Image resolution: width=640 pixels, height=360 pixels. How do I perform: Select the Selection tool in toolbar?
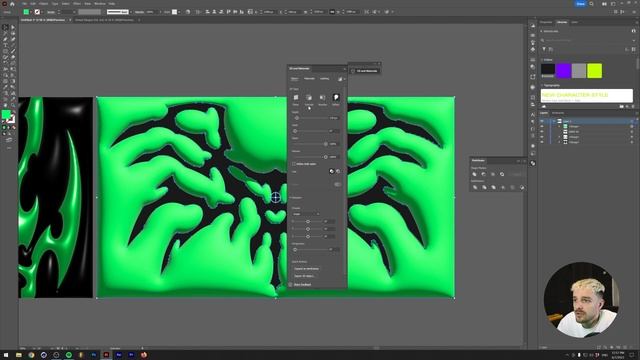coord(5,27)
